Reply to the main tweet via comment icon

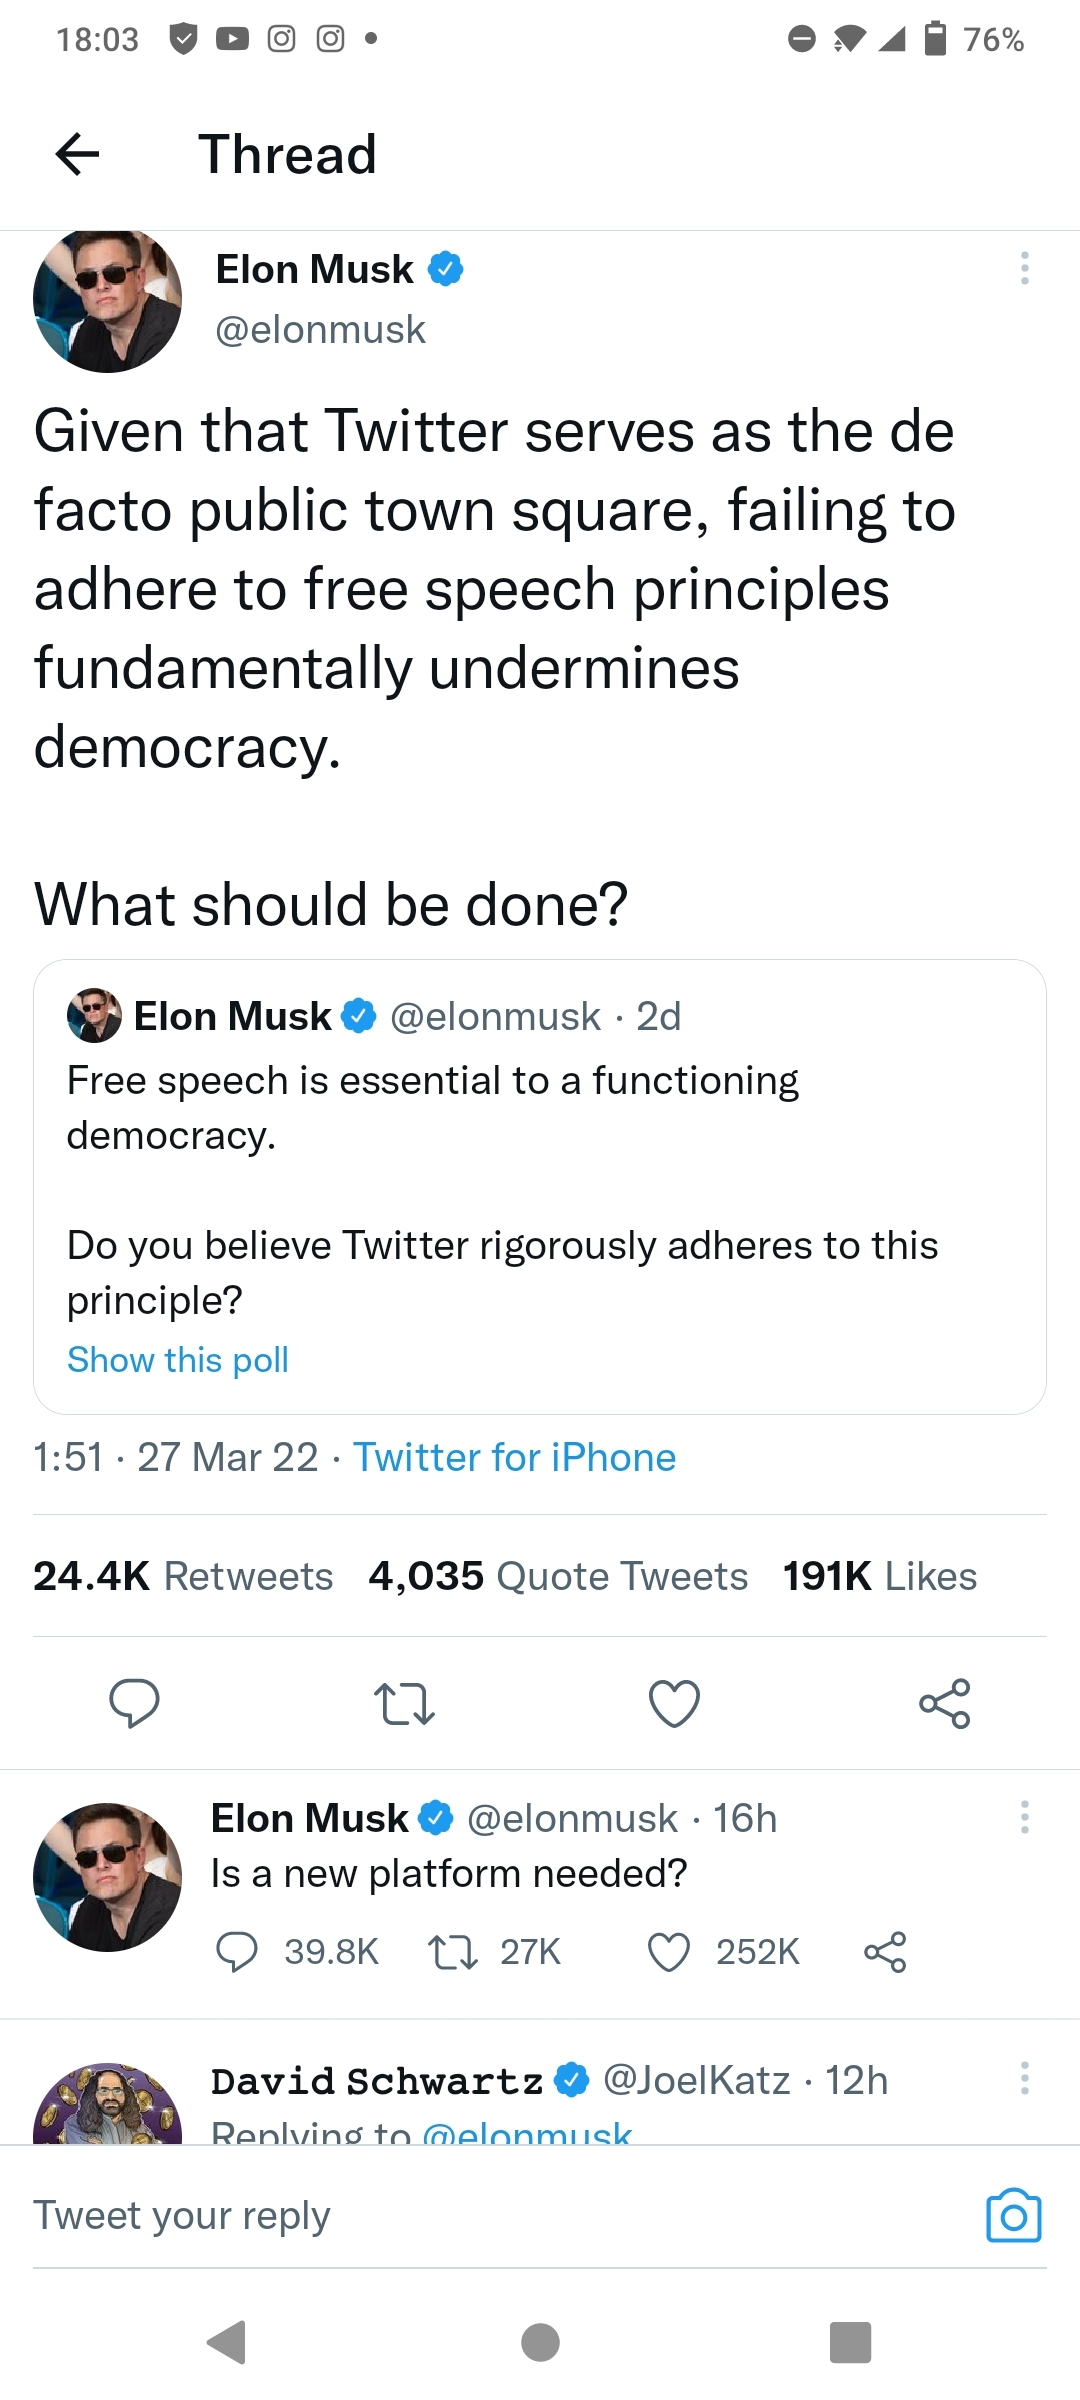pos(134,1703)
